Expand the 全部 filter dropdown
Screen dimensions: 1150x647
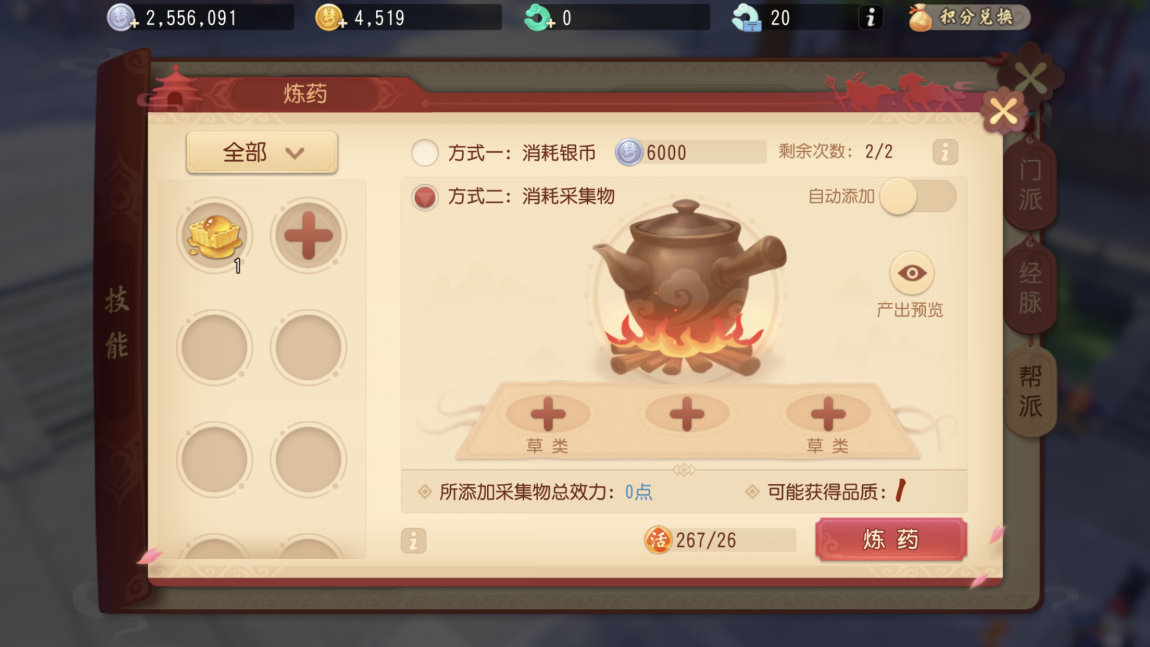pyautogui.click(x=262, y=153)
